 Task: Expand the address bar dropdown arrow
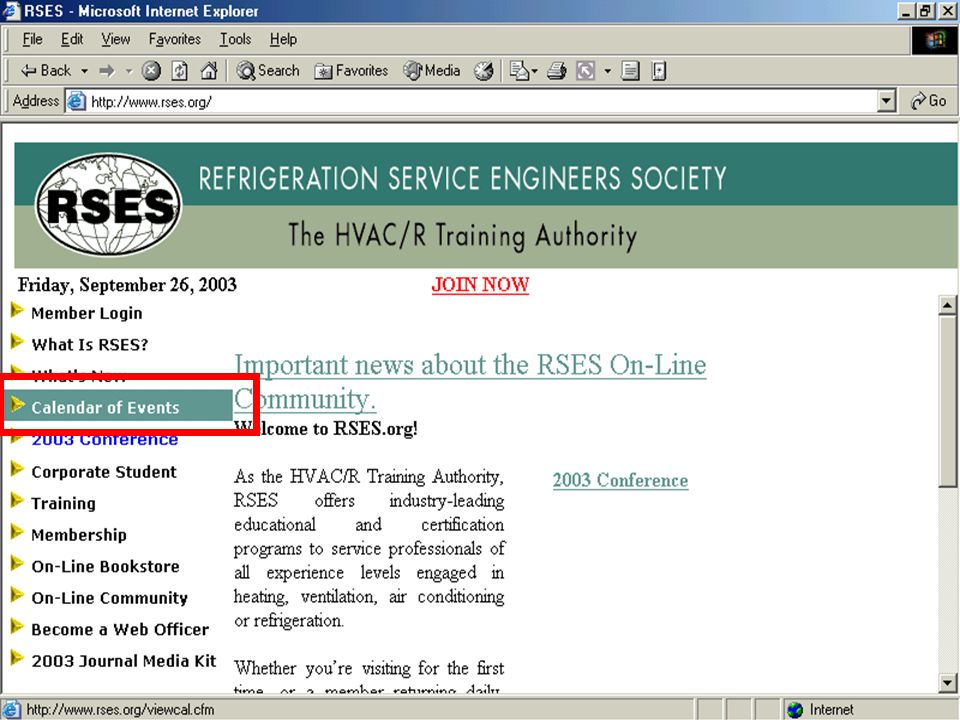coord(886,101)
